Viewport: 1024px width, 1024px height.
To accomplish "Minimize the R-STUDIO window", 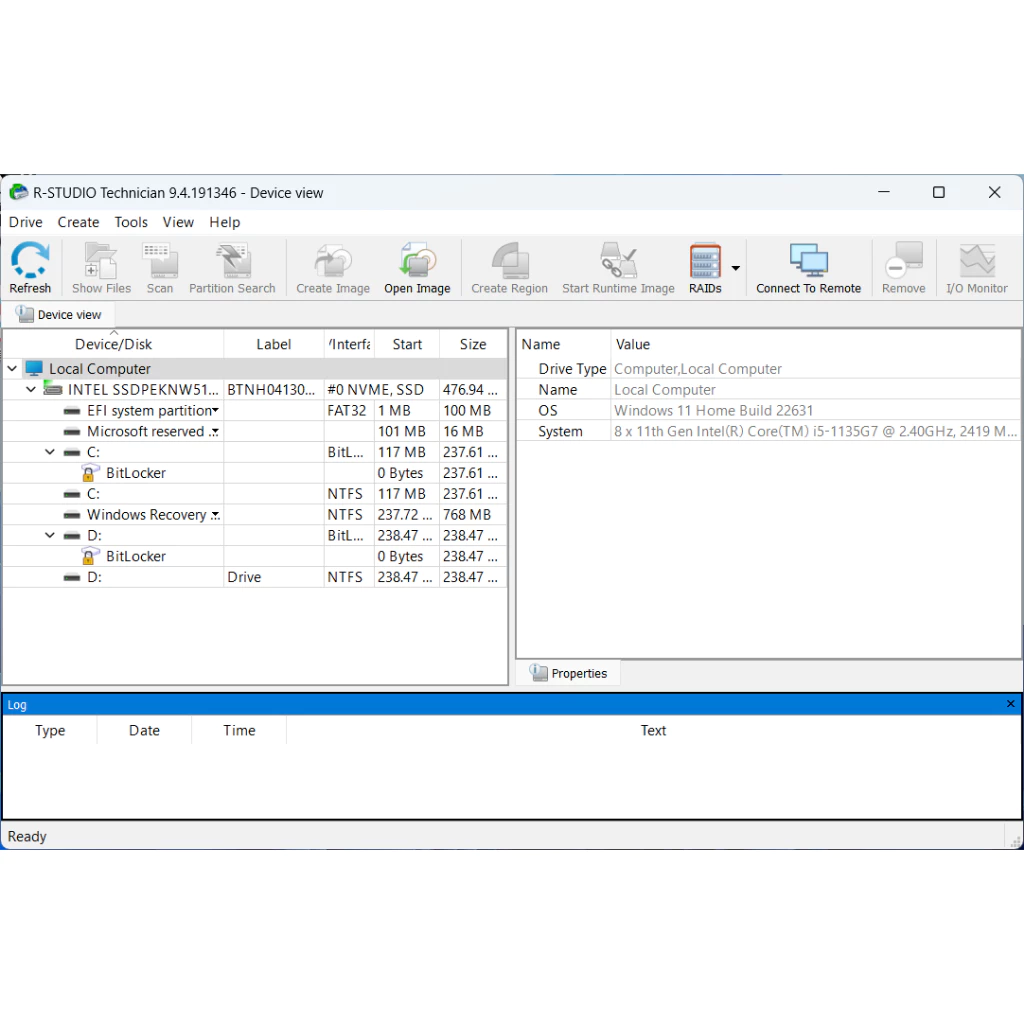I will pyautogui.click(x=884, y=192).
